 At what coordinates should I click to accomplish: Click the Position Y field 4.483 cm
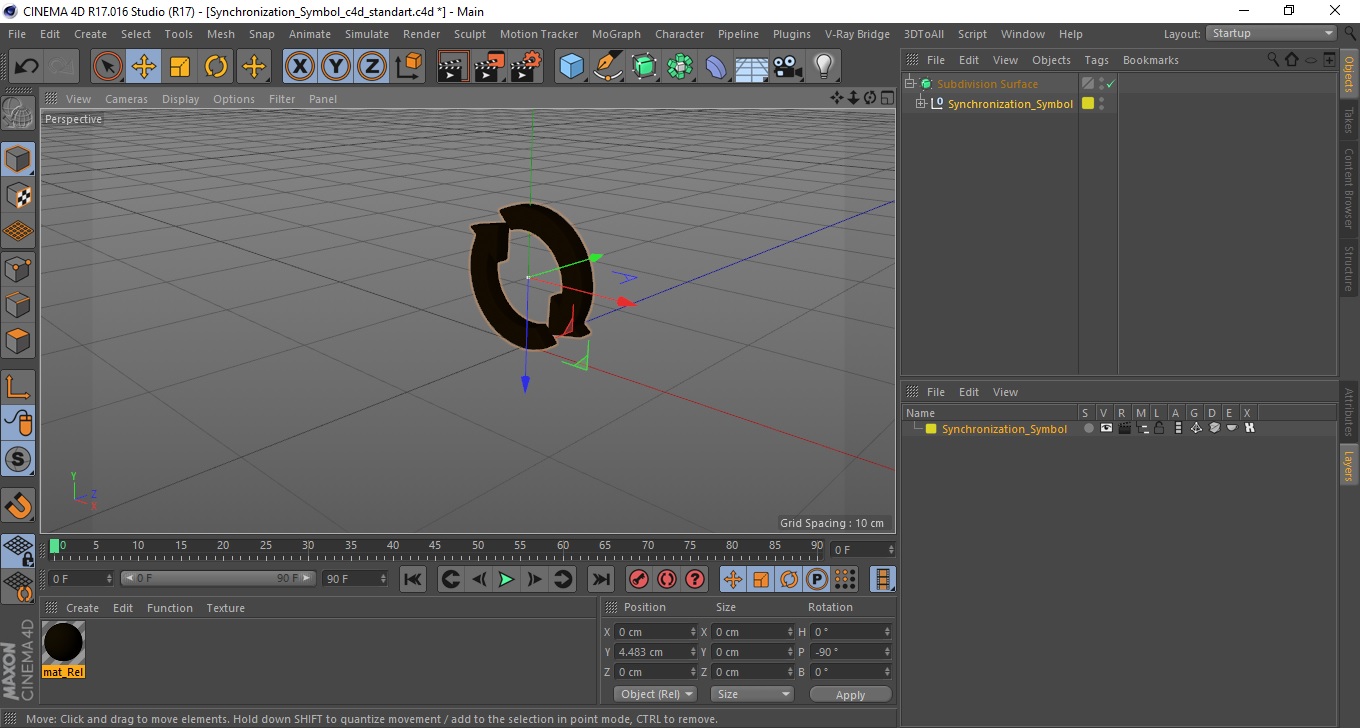(x=655, y=652)
